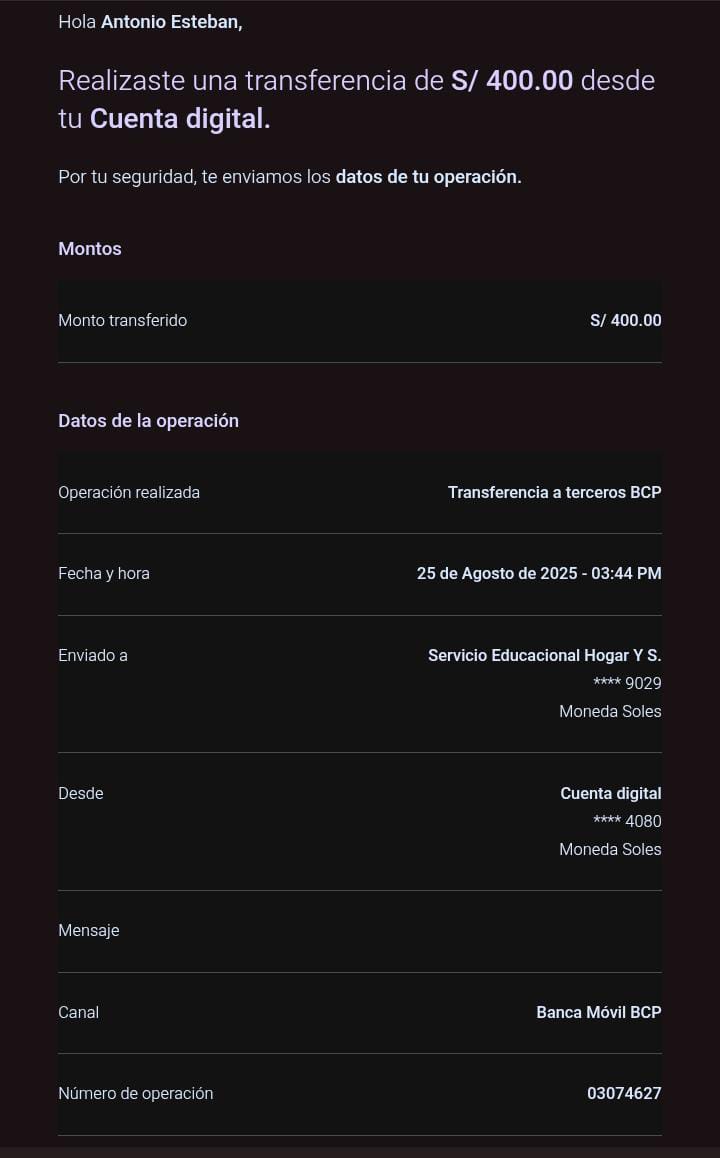
Task: Click the recipient name Antonio Esteban in greeting
Action: pos(171,22)
